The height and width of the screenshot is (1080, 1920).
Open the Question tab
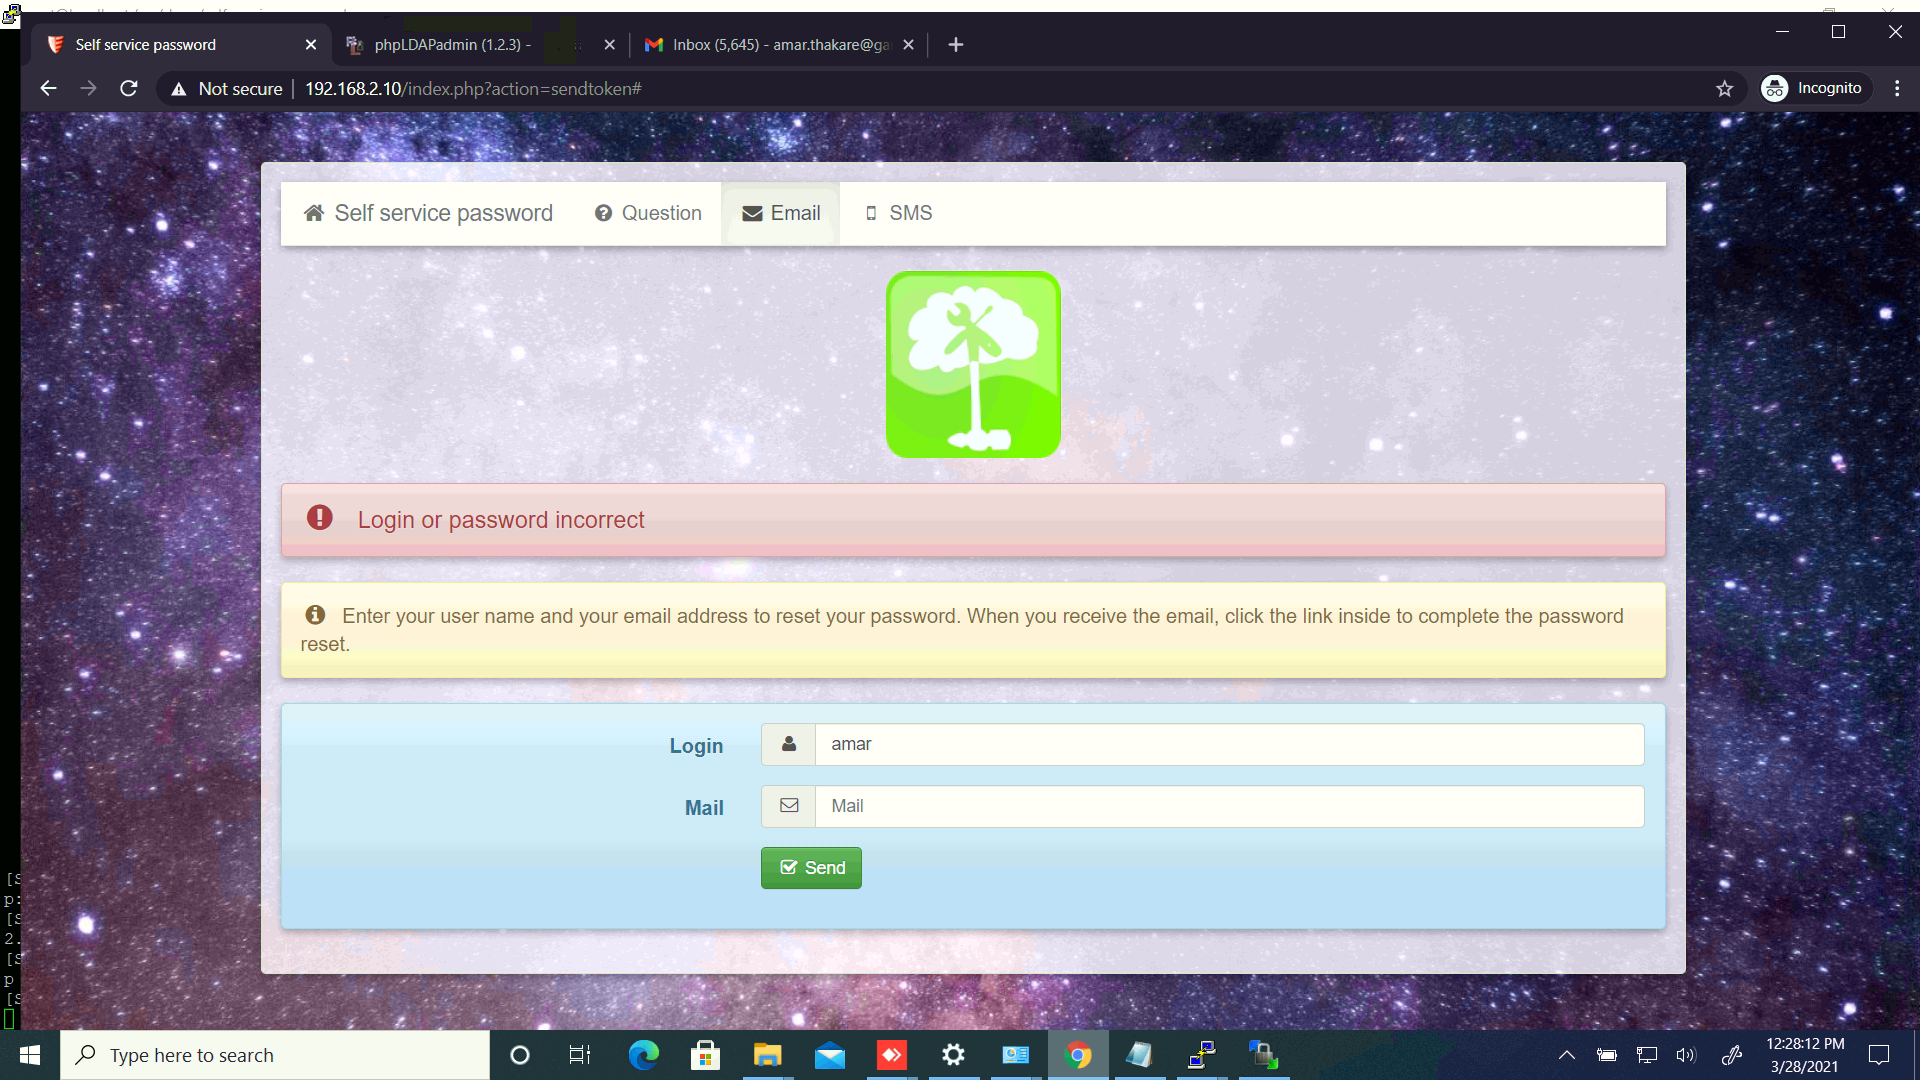tap(648, 213)
